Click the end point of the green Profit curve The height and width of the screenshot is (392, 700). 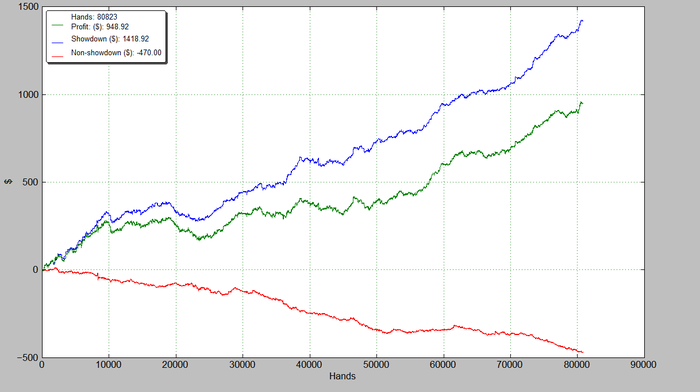pos(582,104)
